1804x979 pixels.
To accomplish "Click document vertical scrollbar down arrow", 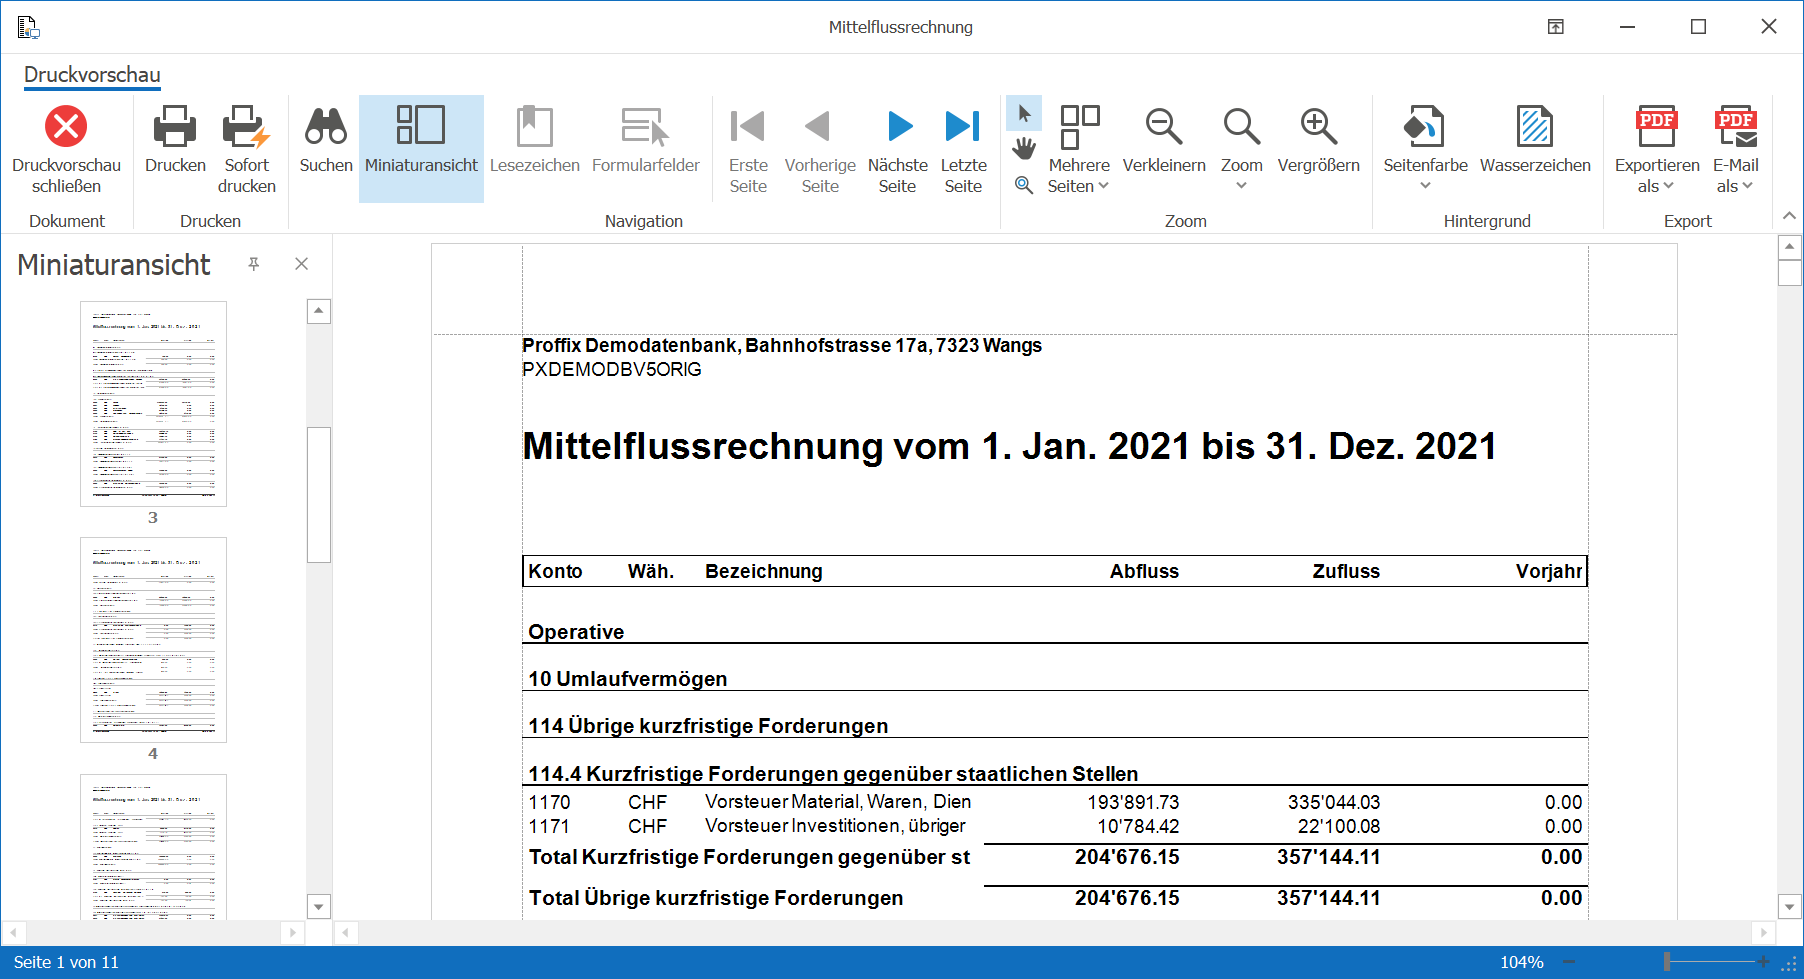I will coord(1790,907).
